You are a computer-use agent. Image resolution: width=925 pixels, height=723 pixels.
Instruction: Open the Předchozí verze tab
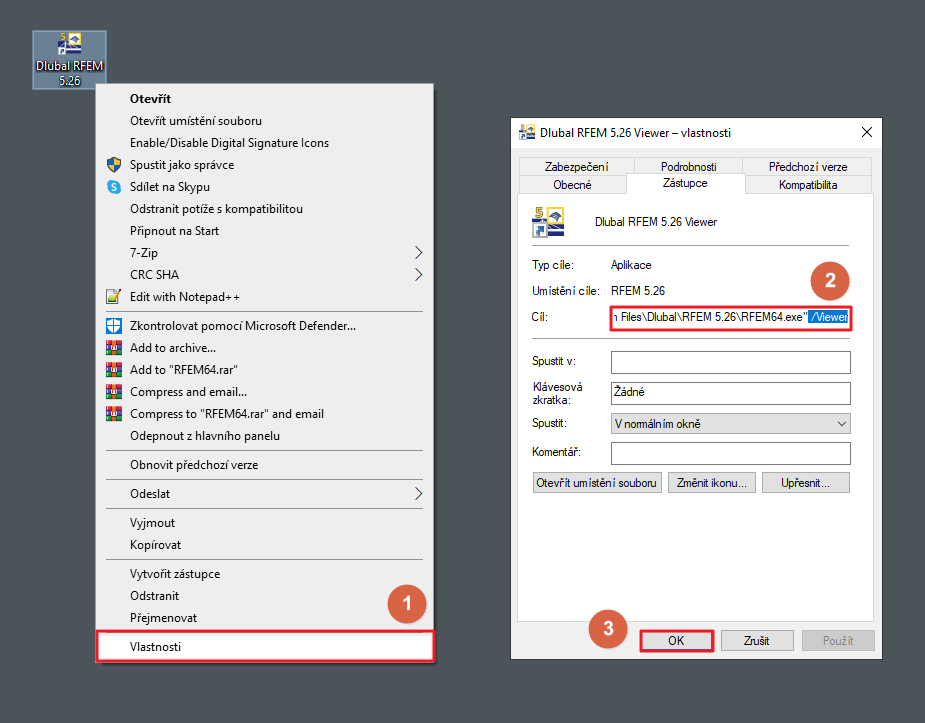[x=808, y=166]
